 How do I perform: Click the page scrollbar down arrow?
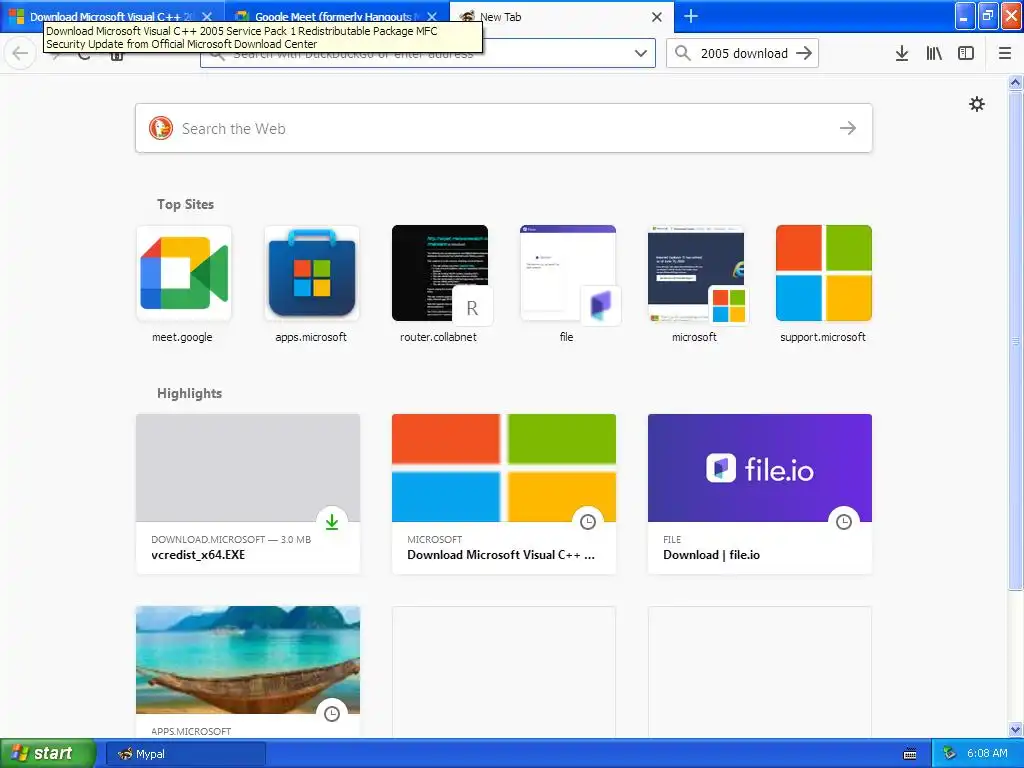tap(1016, 730)
